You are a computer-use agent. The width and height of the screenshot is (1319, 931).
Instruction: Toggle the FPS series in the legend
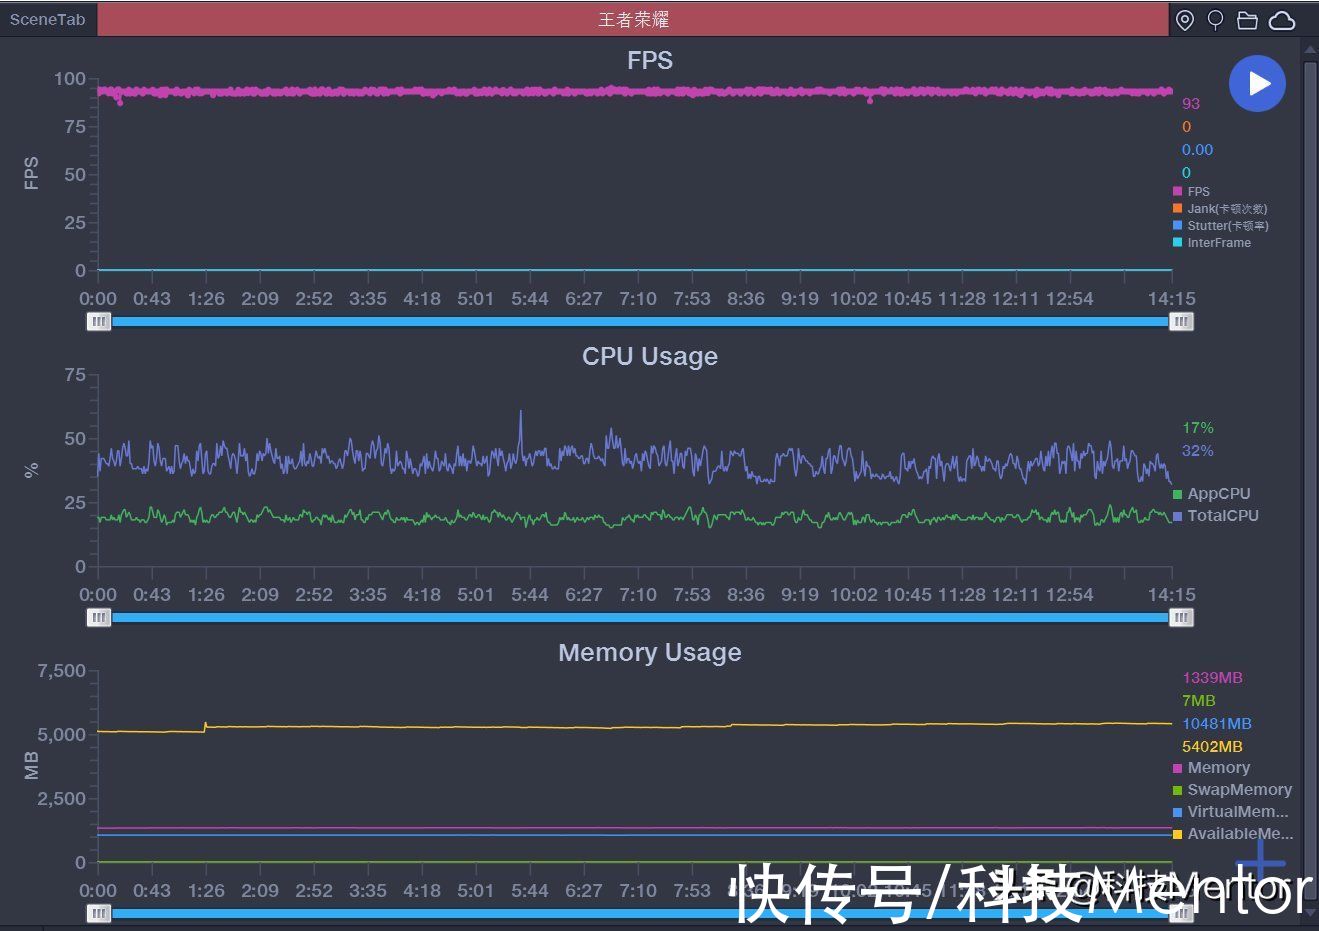[1191, 191]
